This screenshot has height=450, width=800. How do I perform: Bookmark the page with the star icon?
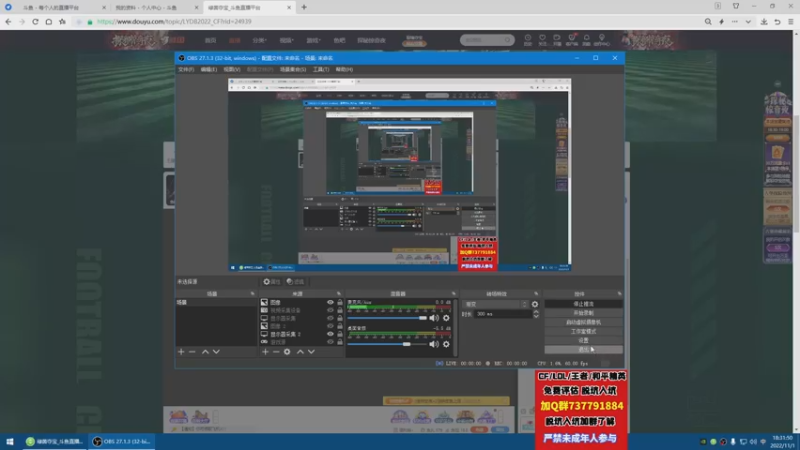click(x=62, y=22)
